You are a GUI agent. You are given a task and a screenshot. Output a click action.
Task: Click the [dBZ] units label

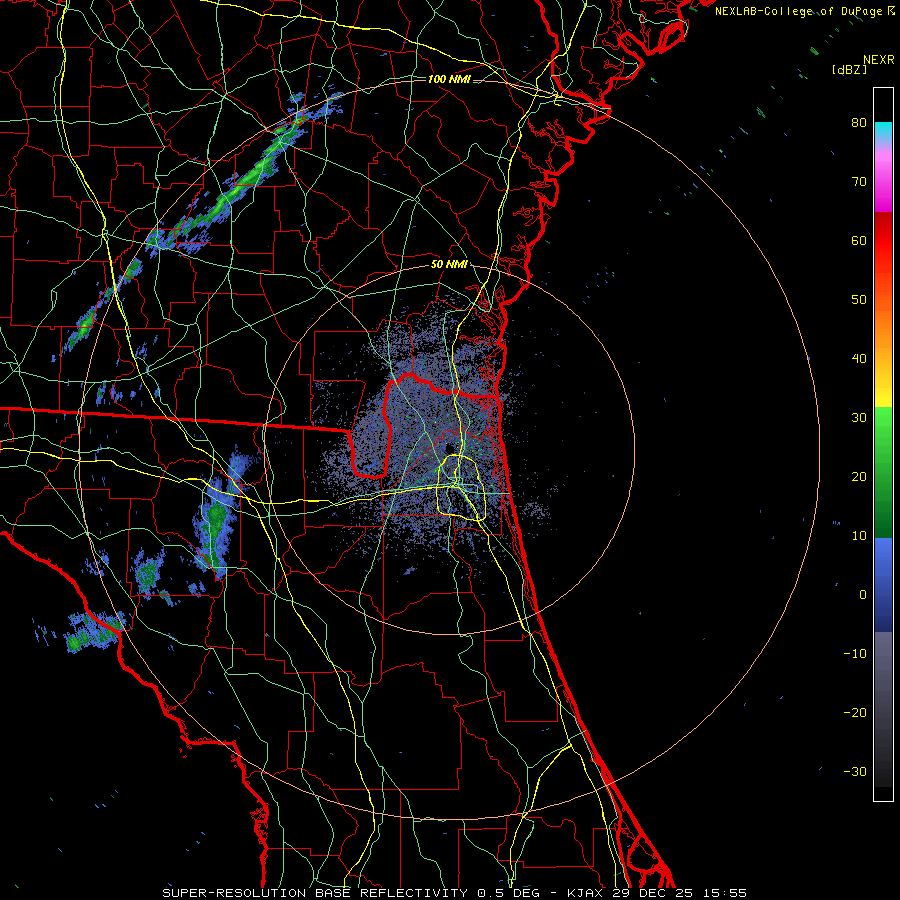coord(849,70)
